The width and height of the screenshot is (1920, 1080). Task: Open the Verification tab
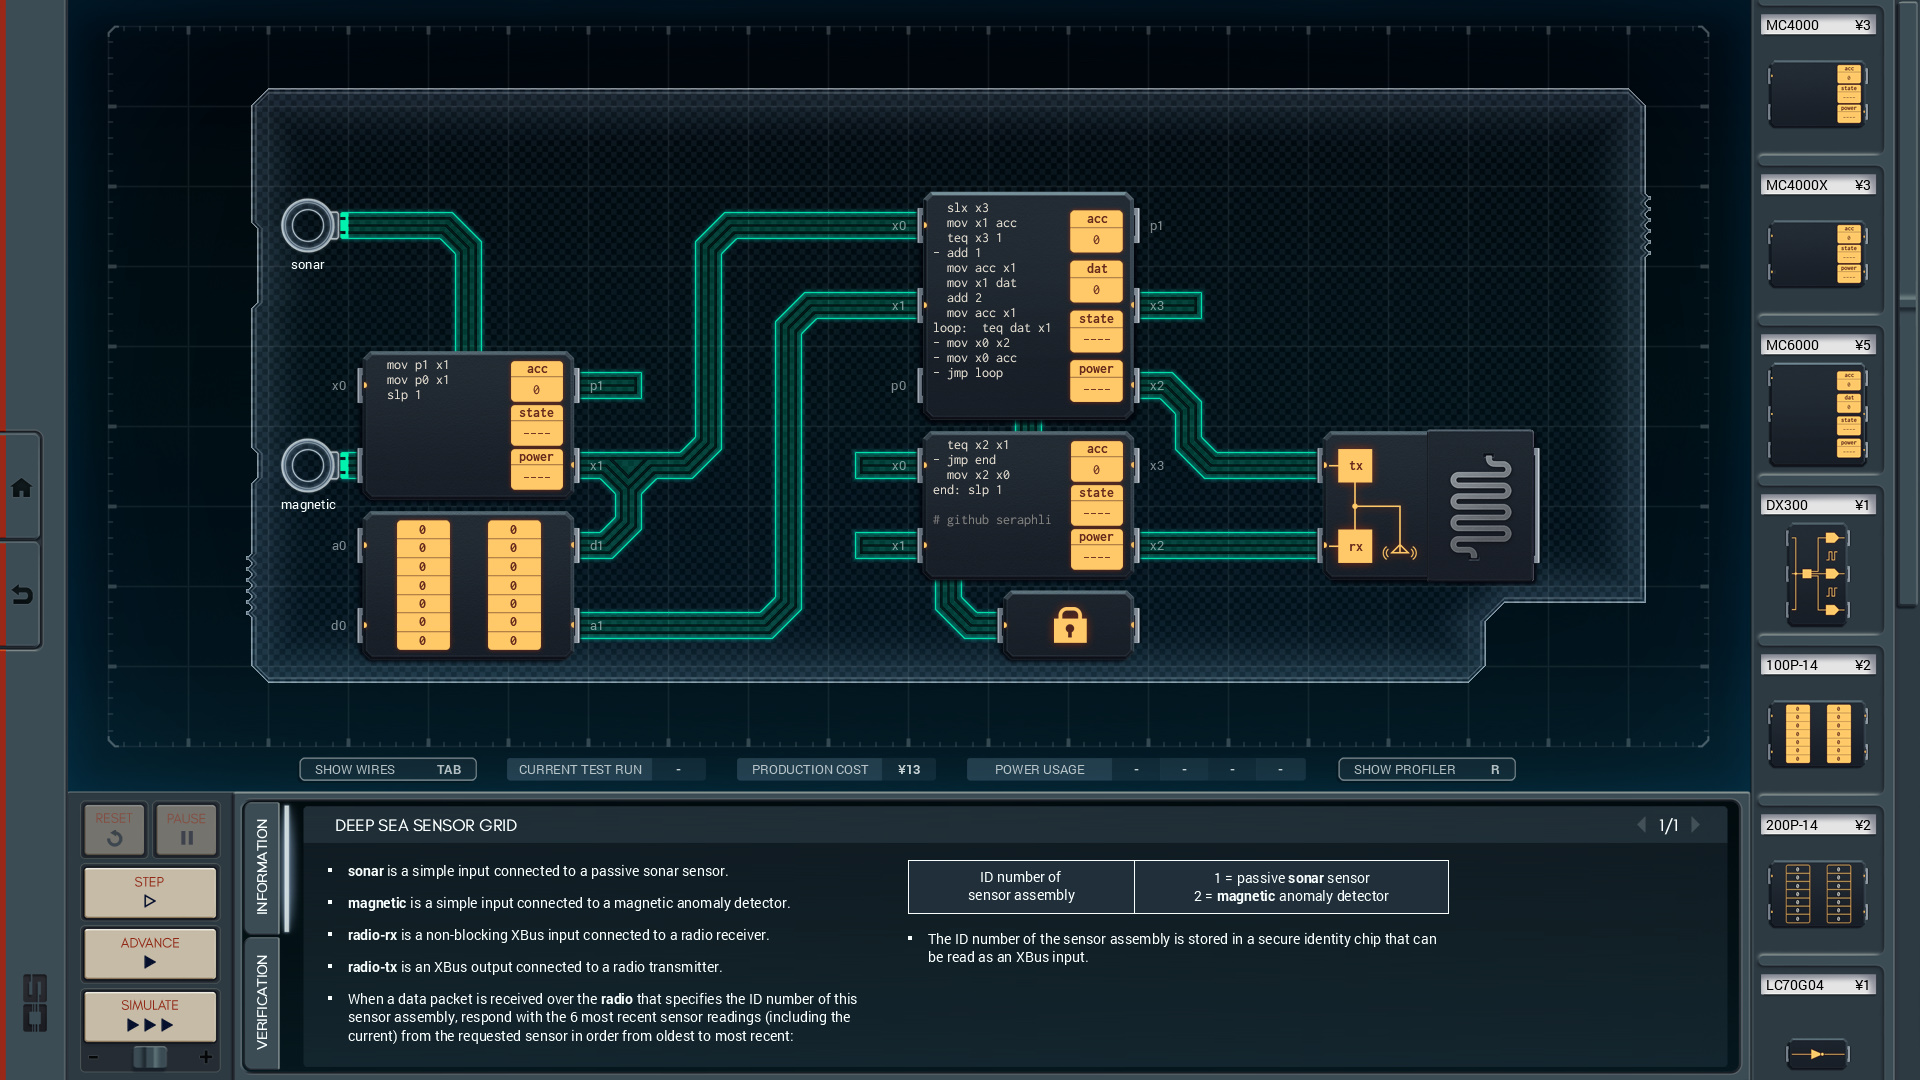tap(262, 1002)
